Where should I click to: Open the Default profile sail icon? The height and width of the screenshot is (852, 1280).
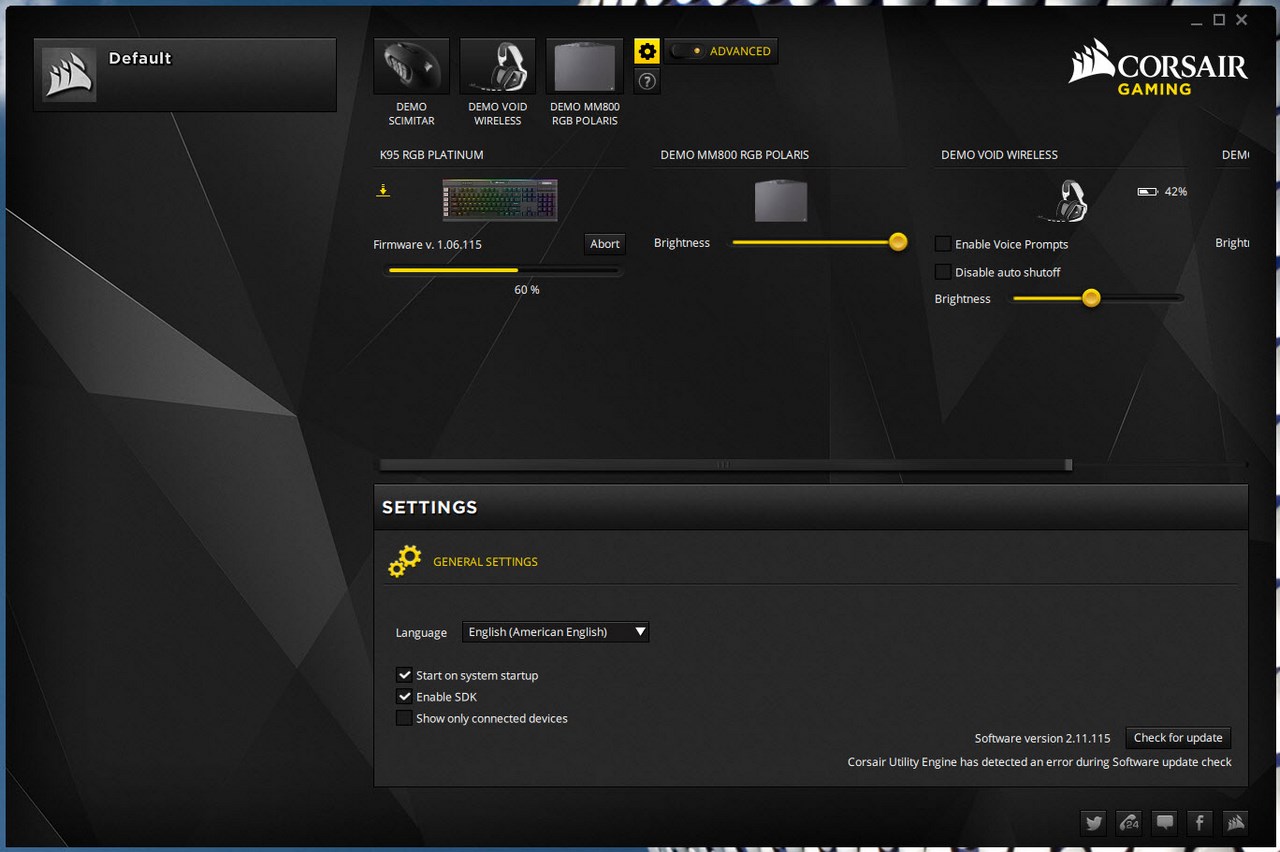coord(69,75)
